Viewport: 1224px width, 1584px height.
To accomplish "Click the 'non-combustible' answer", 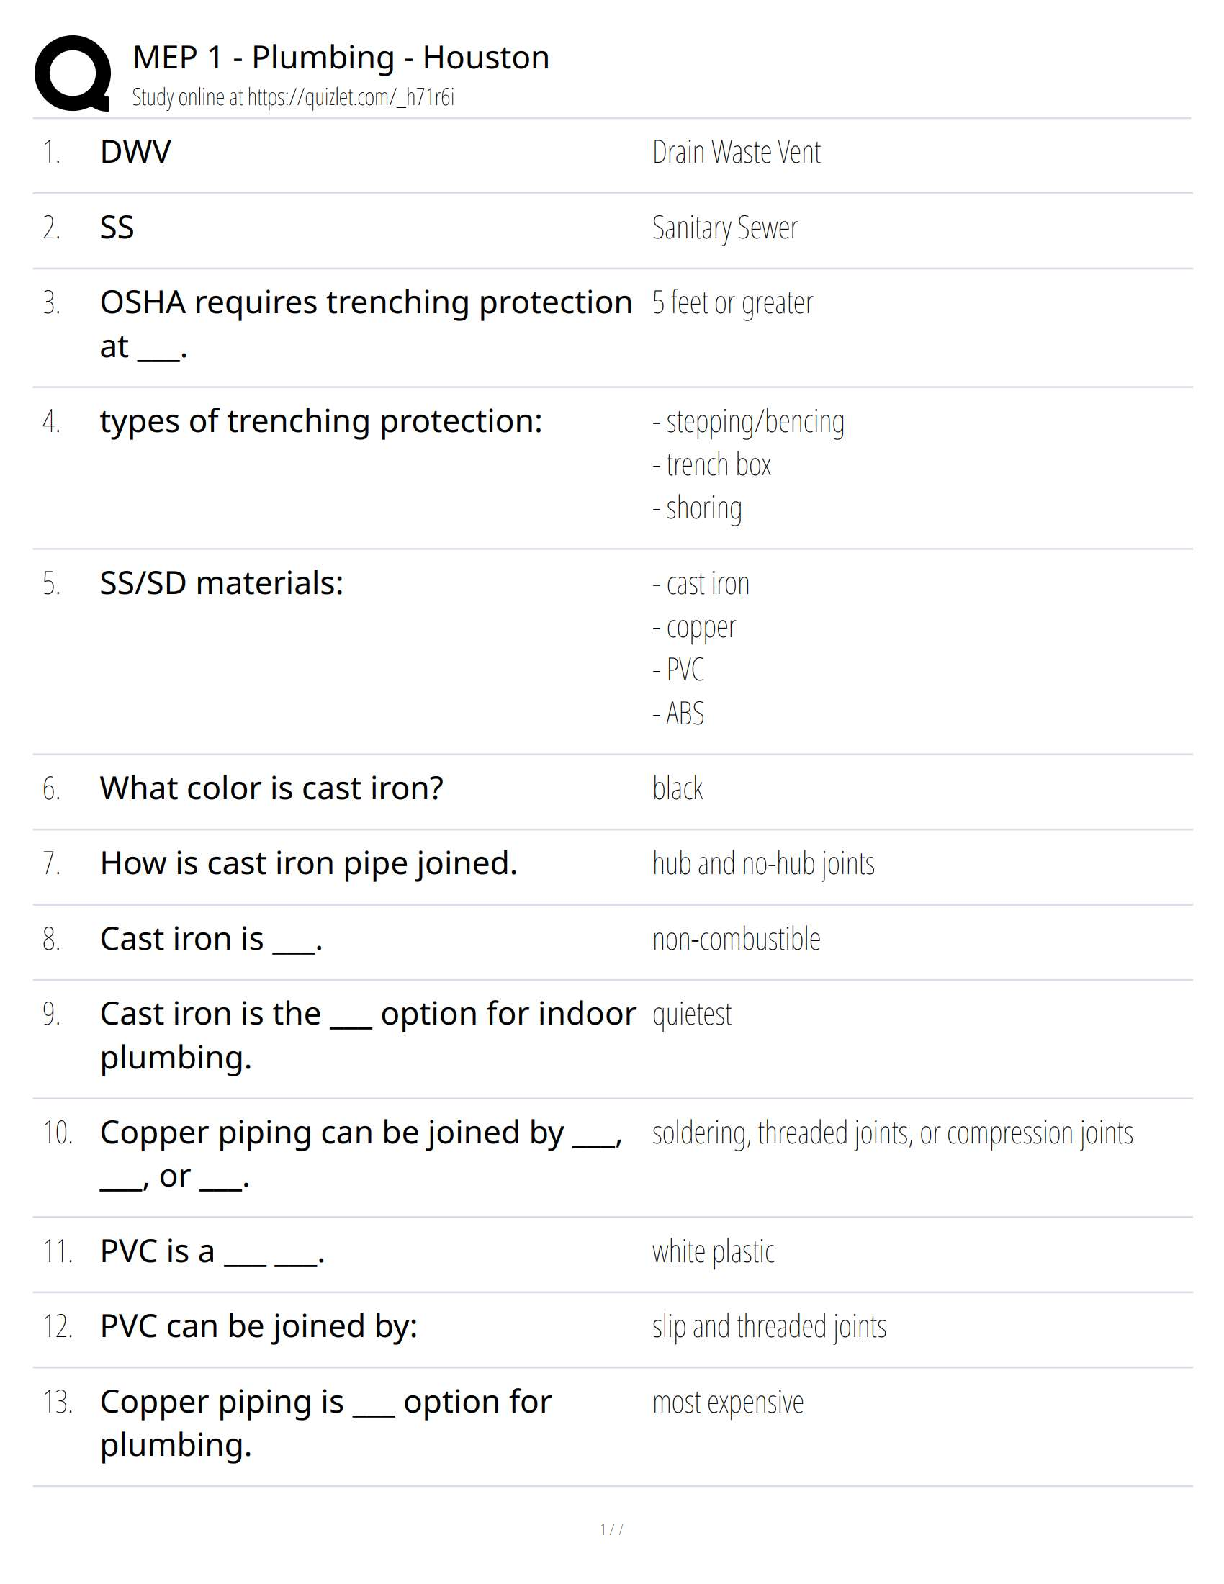I will point(736,939).
